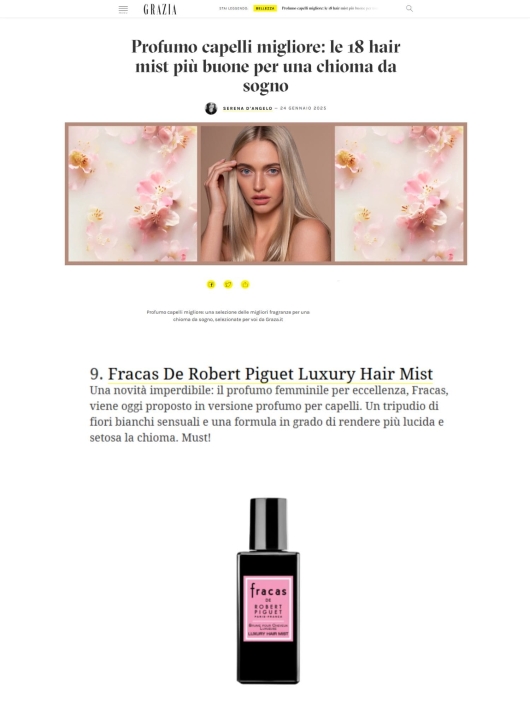Click the left pink blossoms image
Image resolution: width=530 pixels, height=707 pixels.
coord(133,193)
